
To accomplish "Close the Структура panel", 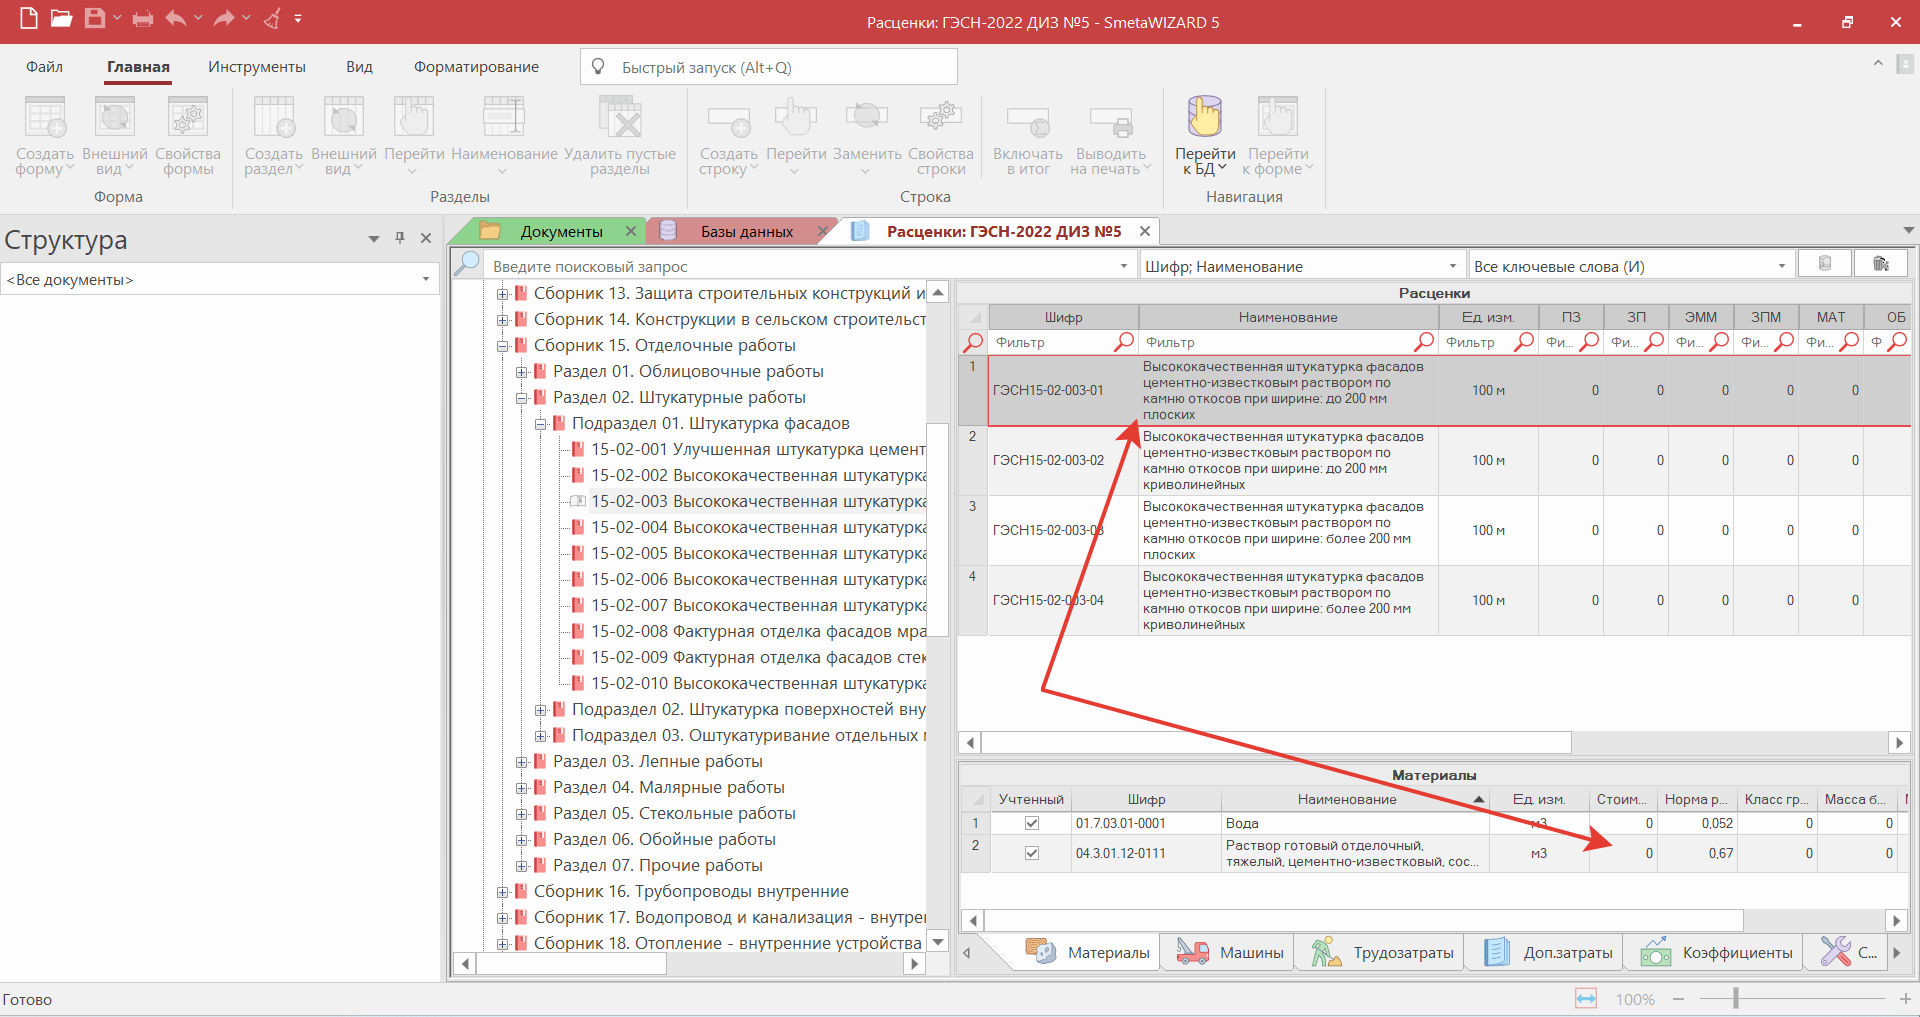I will tap(426, 238).
